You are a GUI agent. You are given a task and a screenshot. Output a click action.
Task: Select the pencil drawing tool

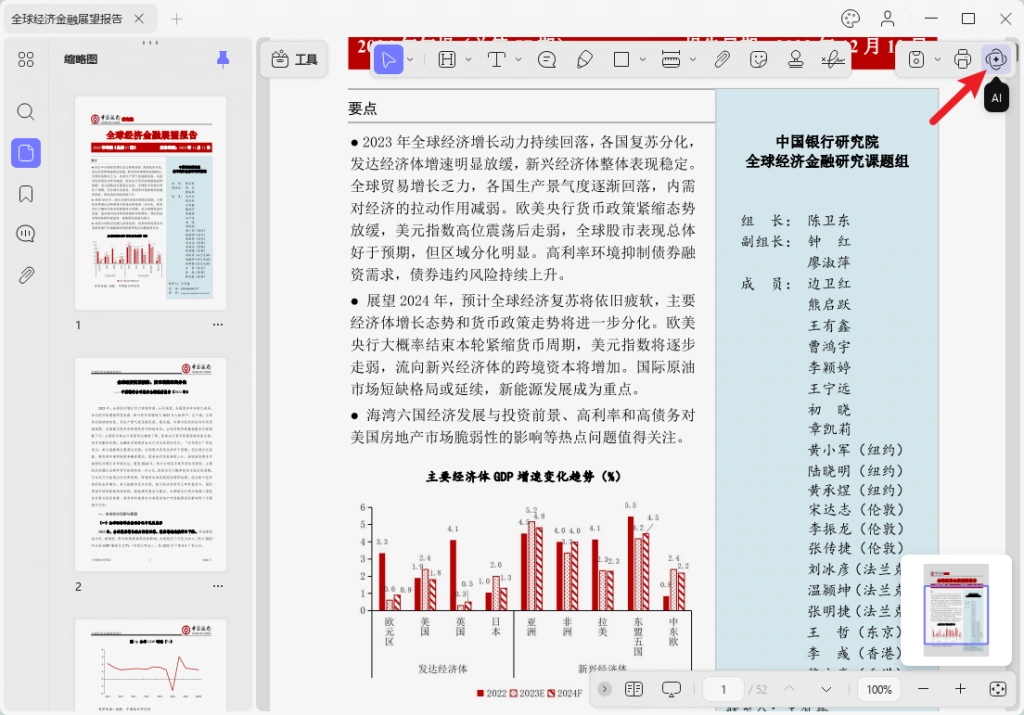(x=584, y=59)
